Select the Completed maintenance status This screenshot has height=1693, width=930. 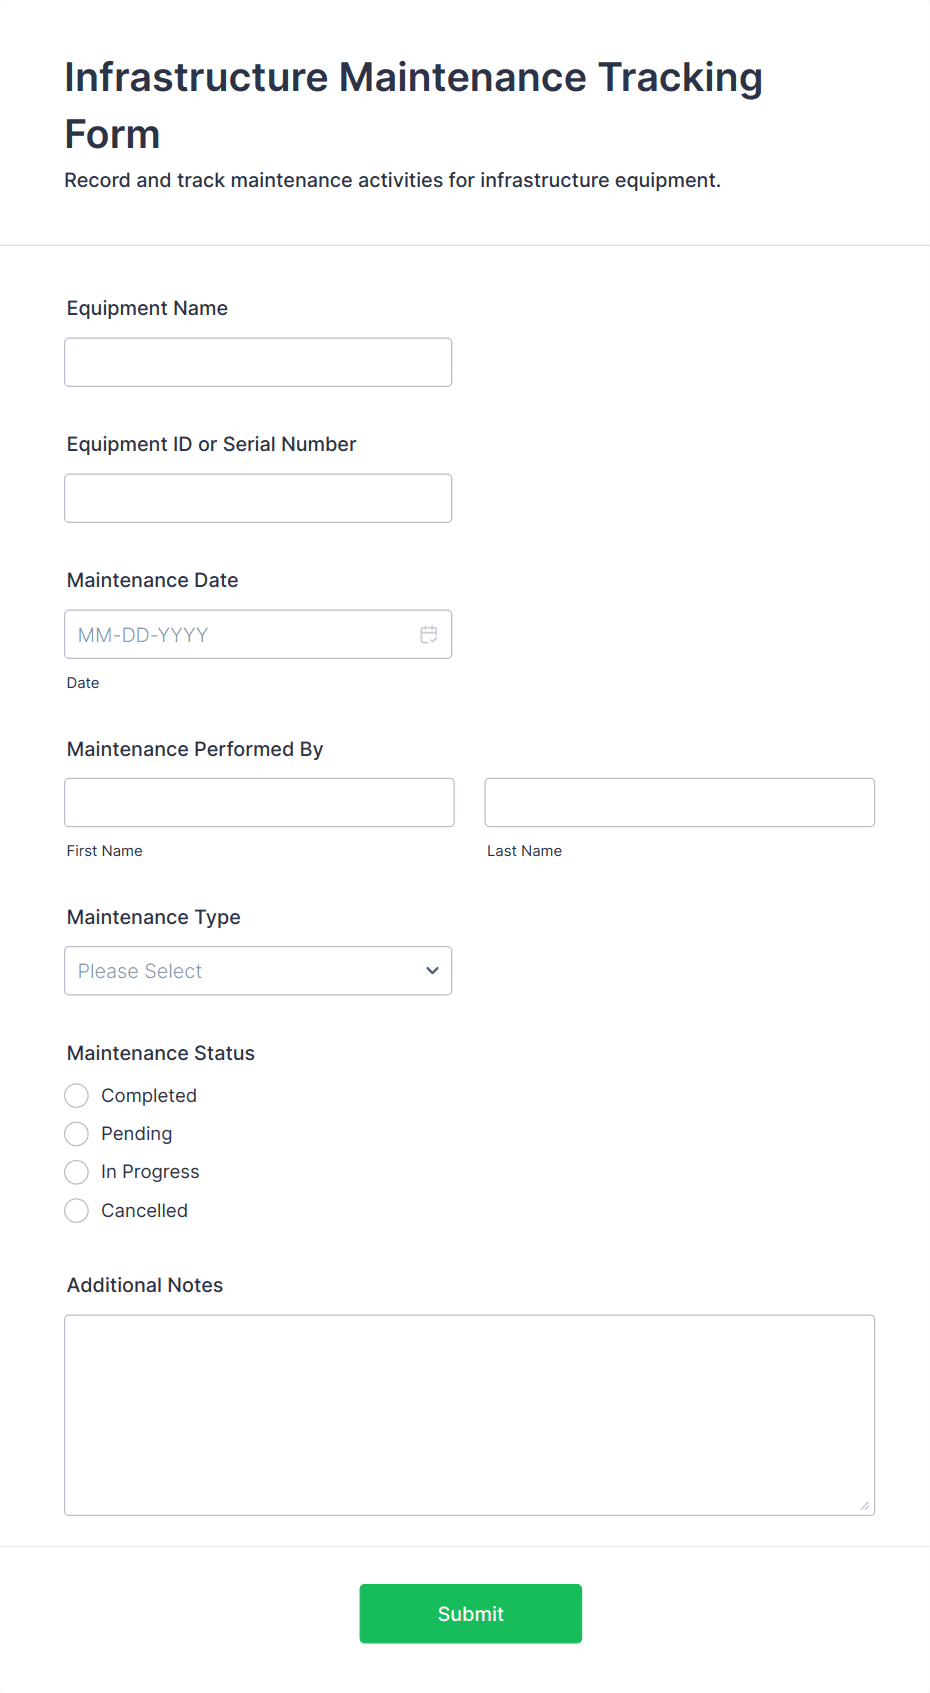click(x=76, y=1095)
